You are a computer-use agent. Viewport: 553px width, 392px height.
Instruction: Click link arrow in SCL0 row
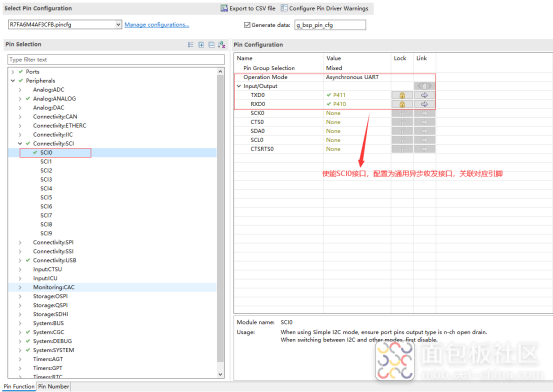coord(424,140)
